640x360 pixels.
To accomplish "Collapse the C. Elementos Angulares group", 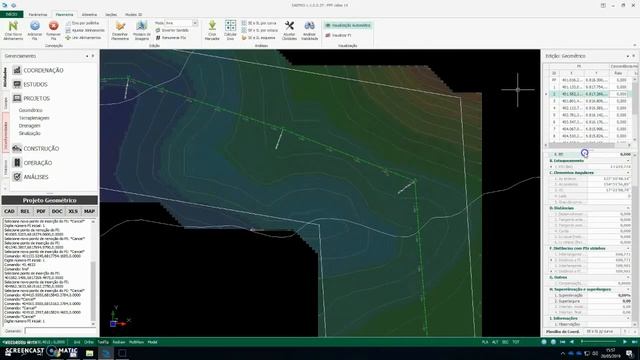I will (628, 173).
